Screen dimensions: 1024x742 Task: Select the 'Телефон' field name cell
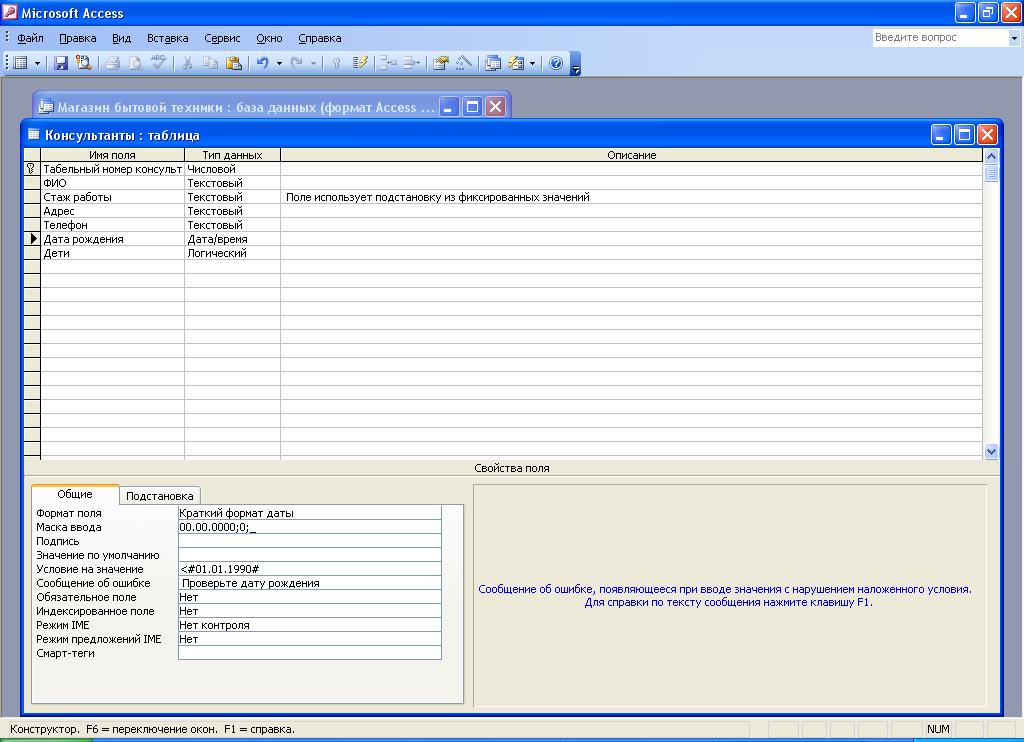click(x=112, y=225)
